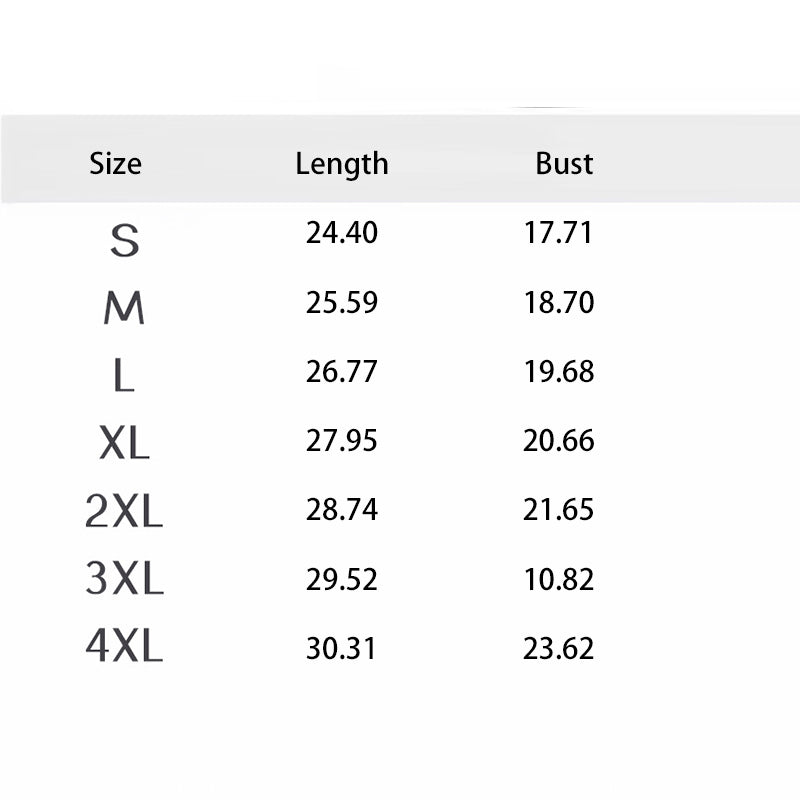Viewport: 800px width, 800px height.
Task: Select the XL size row label
Action: [124, 443]
